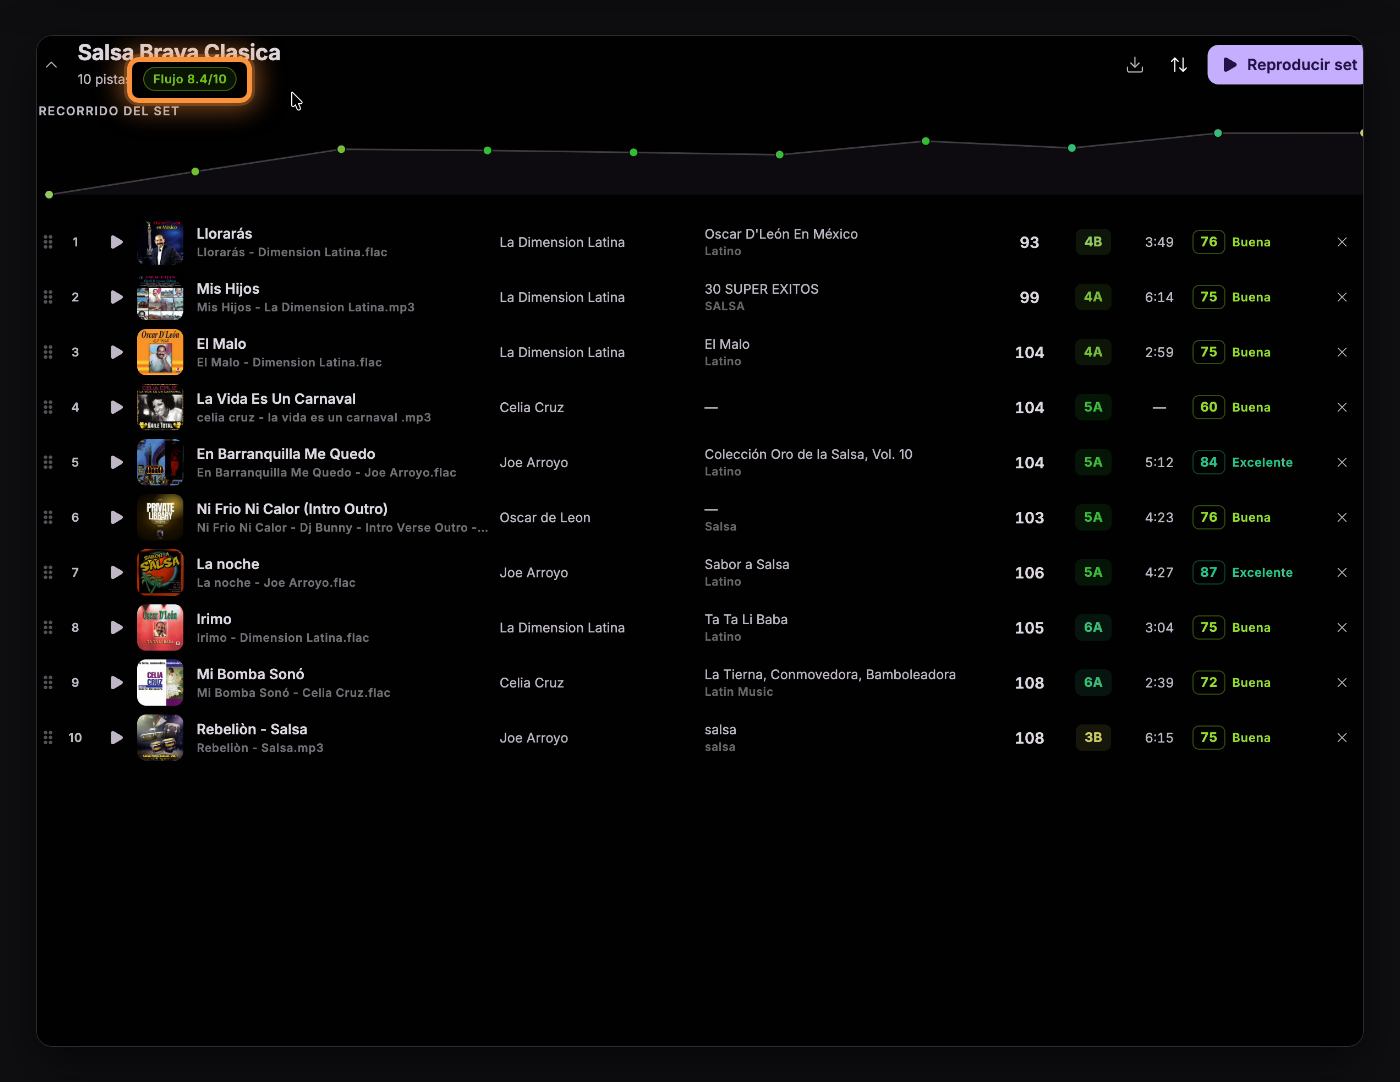Click the third point on the set journey graph
Viewport: 1400px width, 1082px height.
[x=341, y=149]
